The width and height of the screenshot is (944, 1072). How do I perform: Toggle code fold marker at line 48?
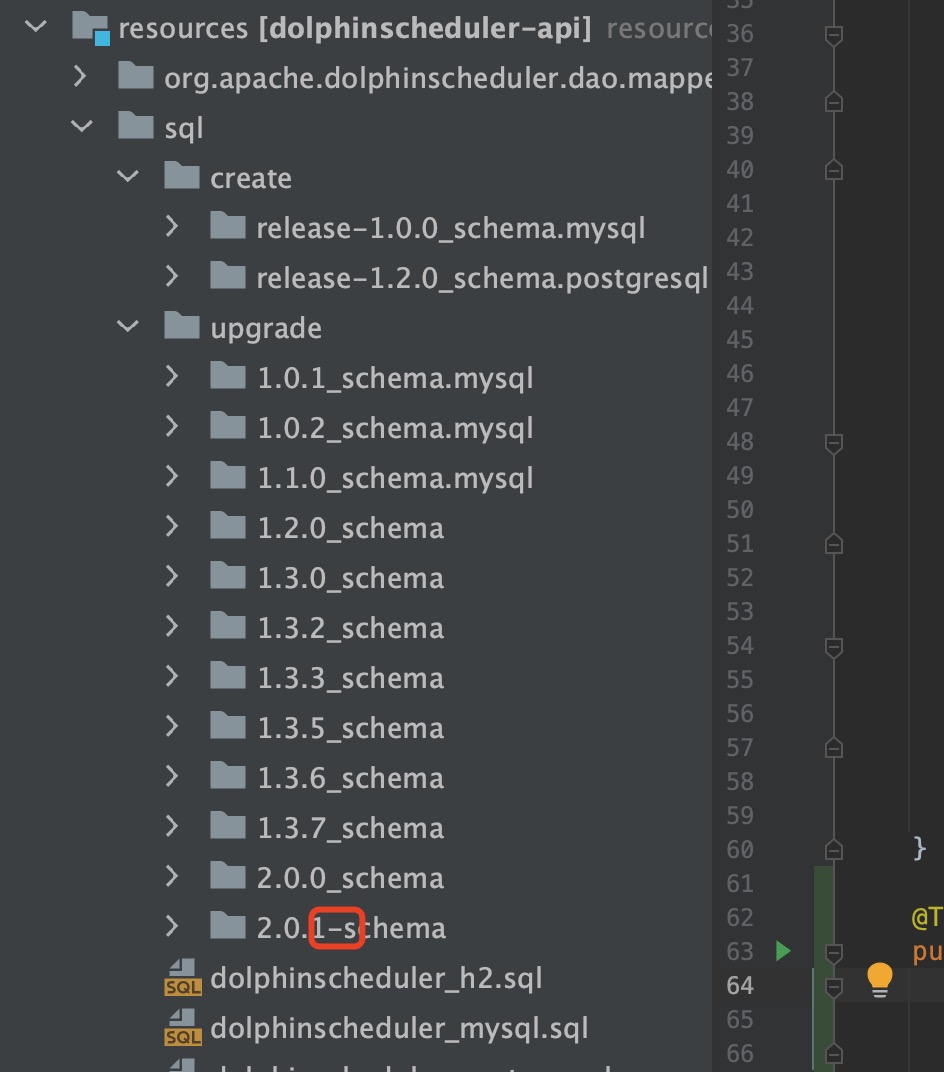coord(833,443)
